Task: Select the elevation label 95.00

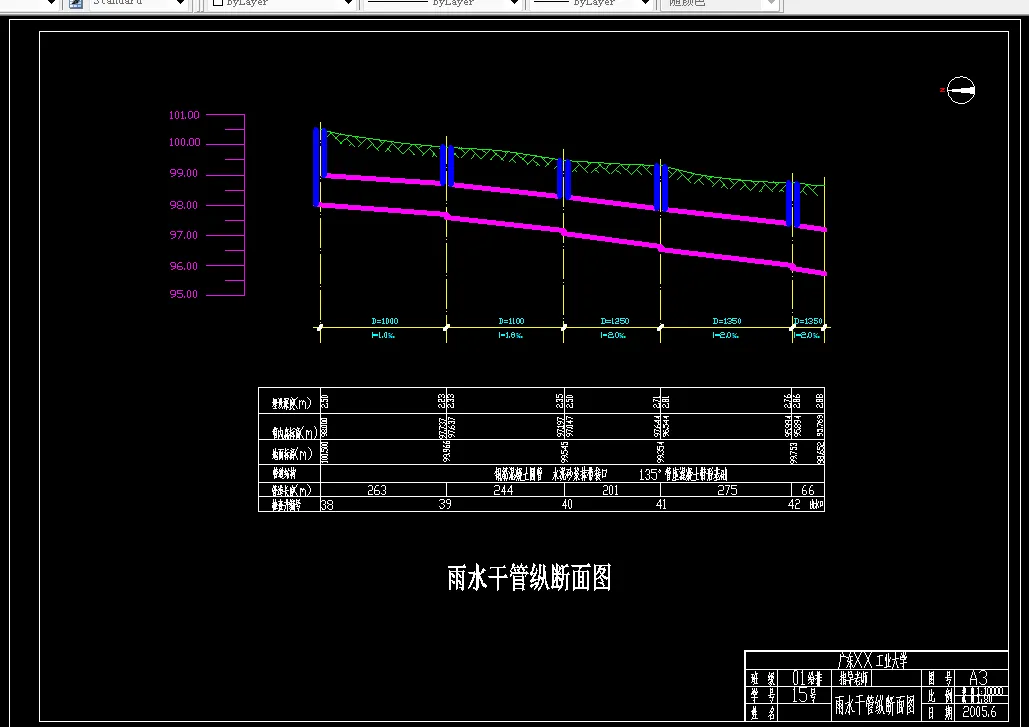Action: [182, 293]
